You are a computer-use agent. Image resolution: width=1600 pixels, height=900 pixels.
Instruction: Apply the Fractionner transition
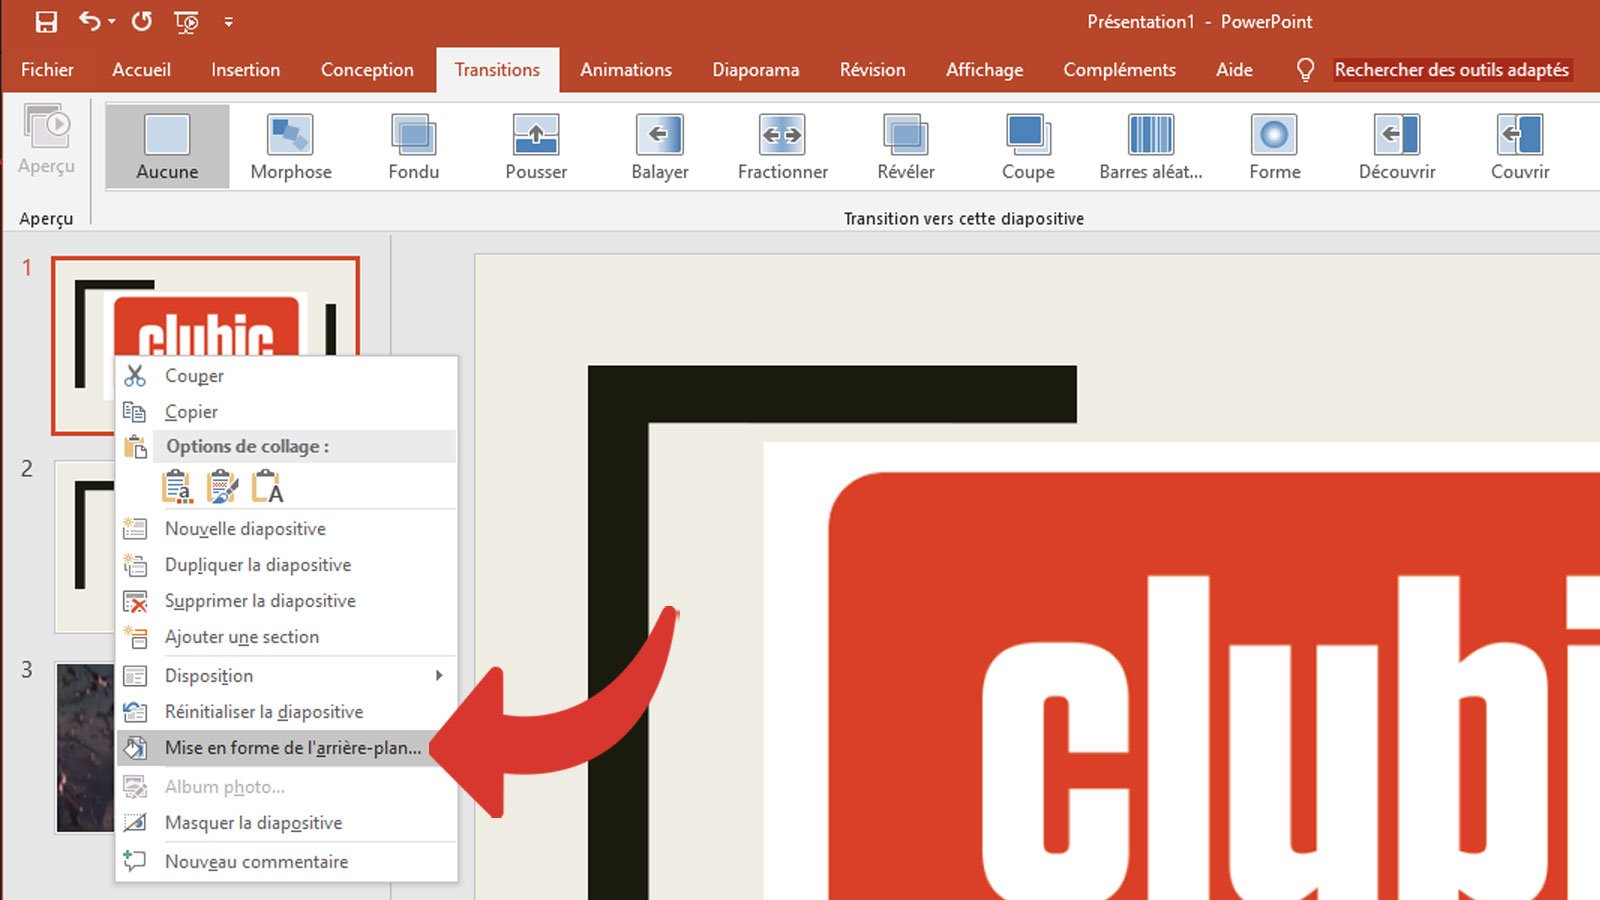coord(782,145)
